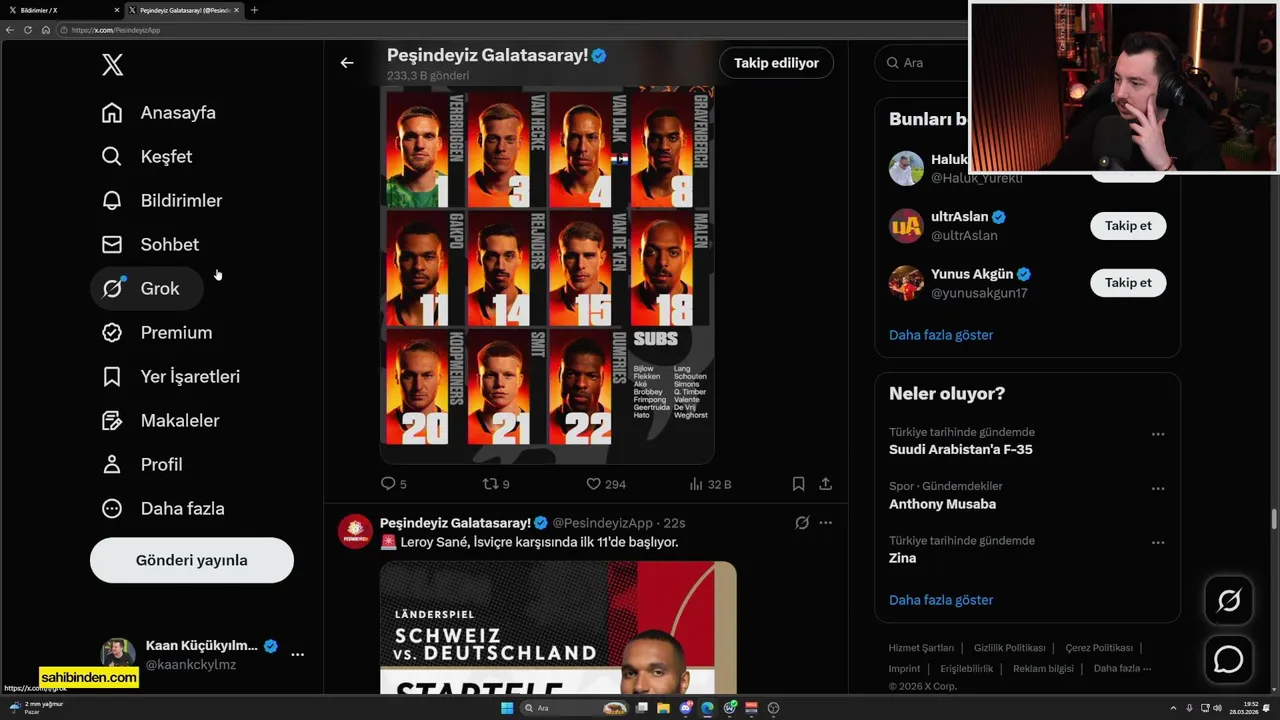Open Bildirimler notifications
This screenshot has width=1280, height=720.
162,201
